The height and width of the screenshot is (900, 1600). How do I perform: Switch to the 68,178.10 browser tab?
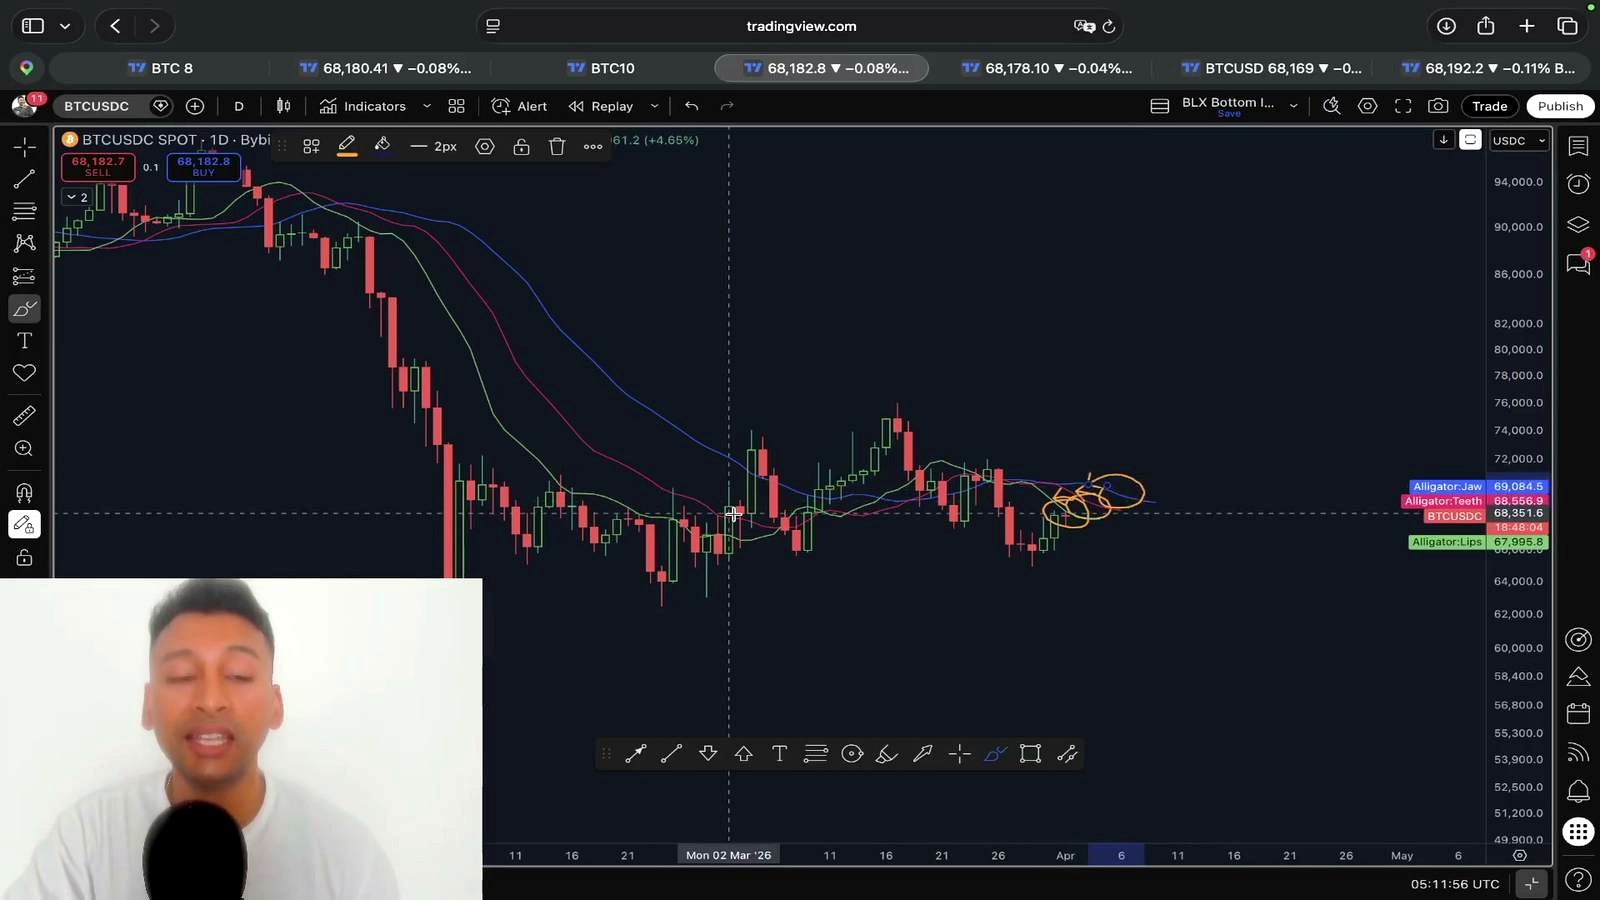click(1047, 68)
